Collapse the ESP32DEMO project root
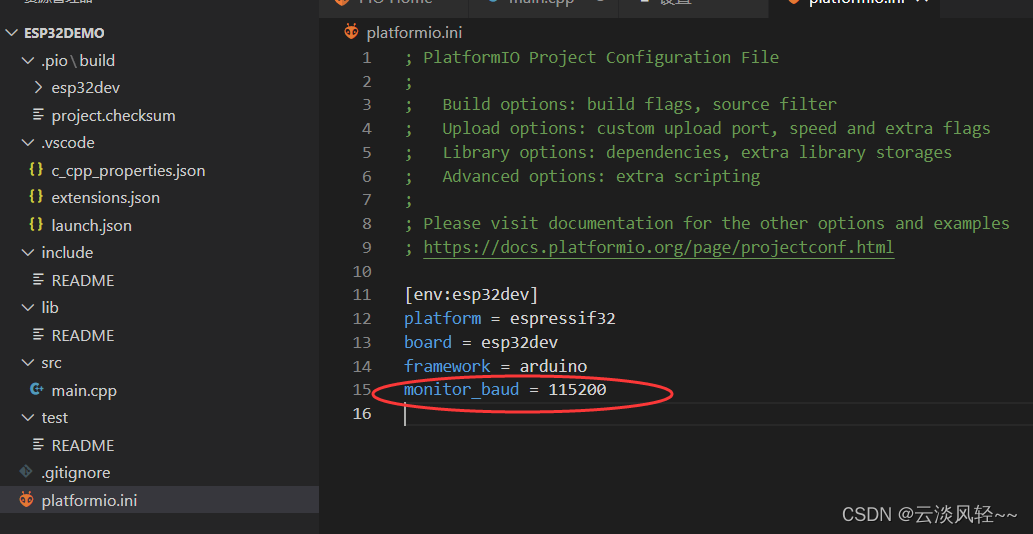Screen dimensions: 1033x534 click(x=13, y=33)
